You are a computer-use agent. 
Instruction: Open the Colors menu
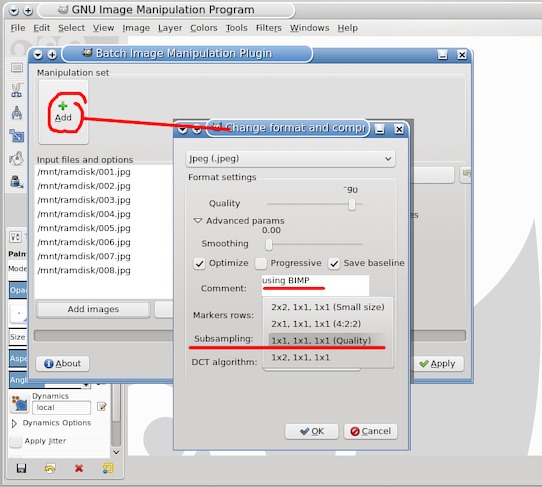point(204,28)
